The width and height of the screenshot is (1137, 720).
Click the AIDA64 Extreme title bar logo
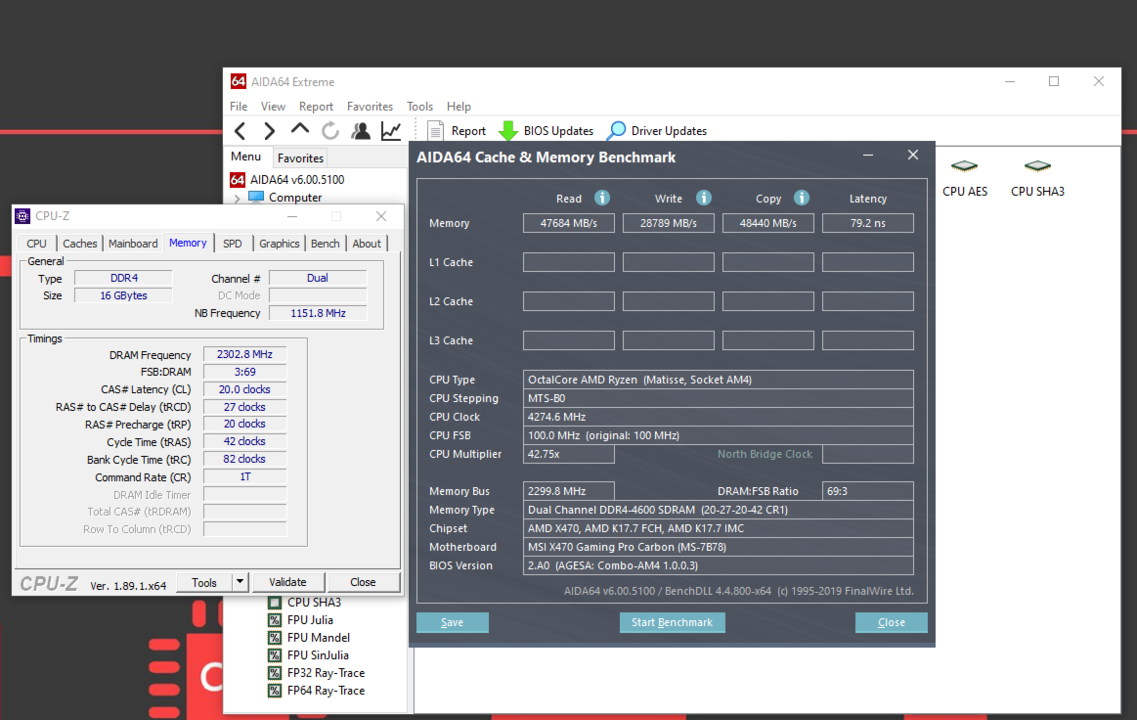(238, 81)
